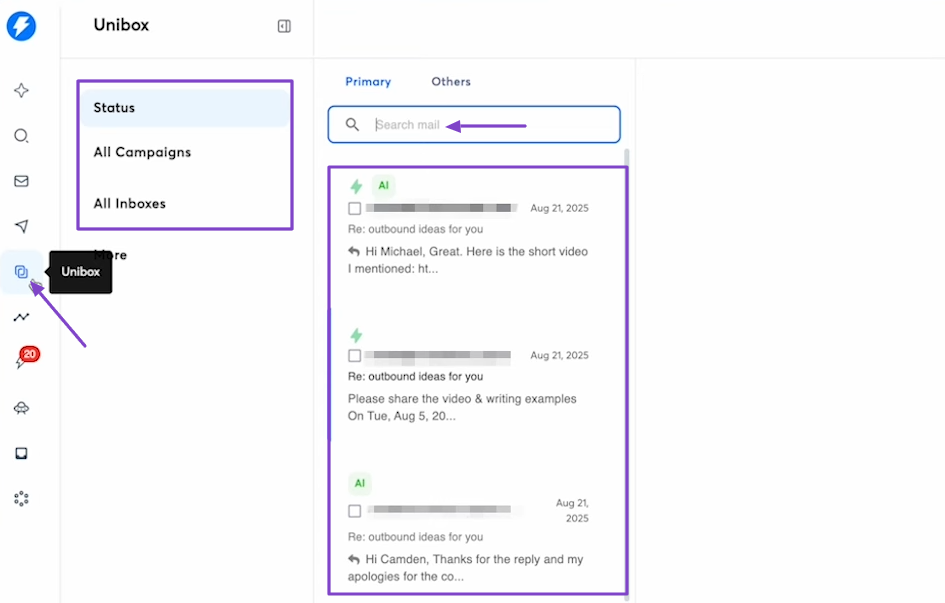The height and width of the screenshot is (603, 945).
Task: Open the sparkle copilot icon in sidebar
Action: click(21, 90)
